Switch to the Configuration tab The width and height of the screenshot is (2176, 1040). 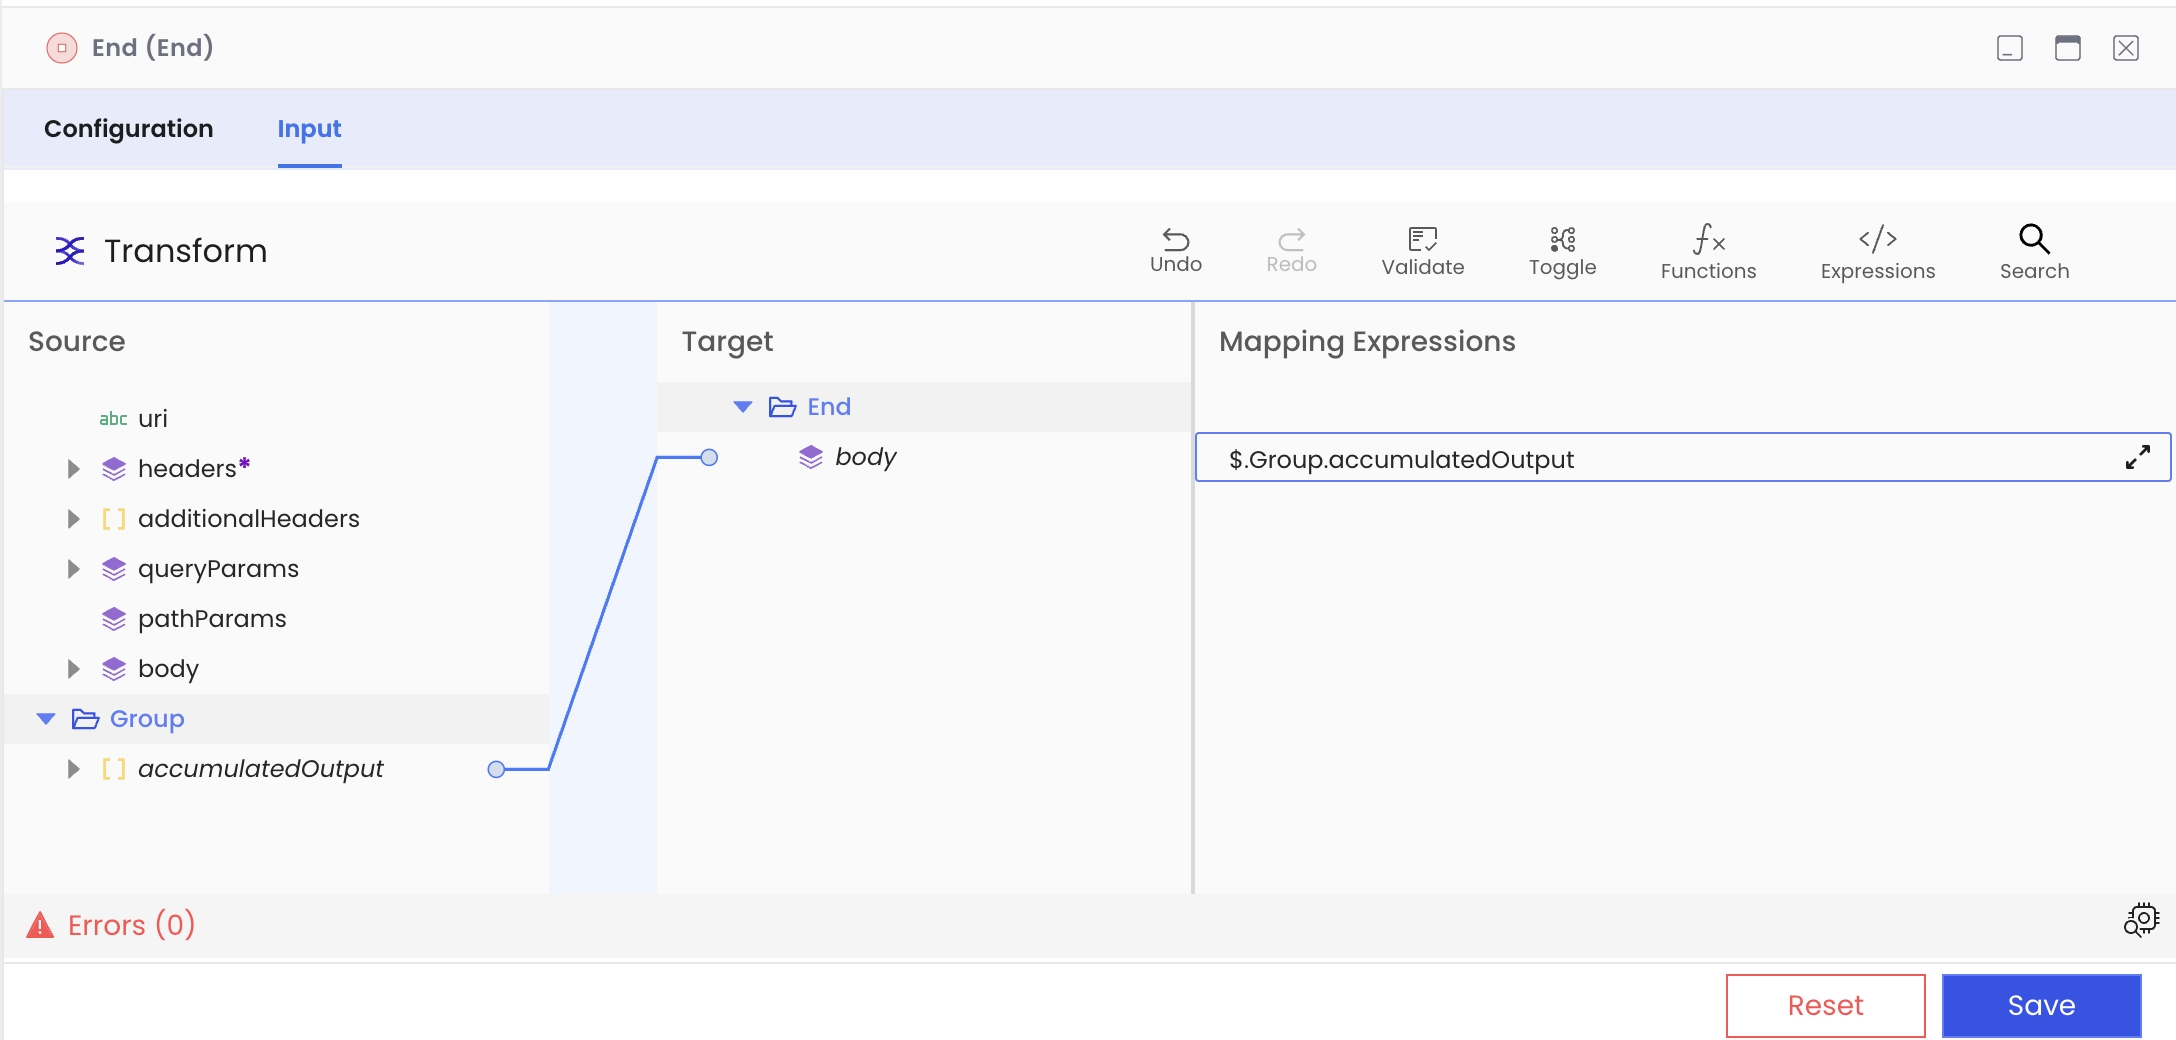click(129, 129)
